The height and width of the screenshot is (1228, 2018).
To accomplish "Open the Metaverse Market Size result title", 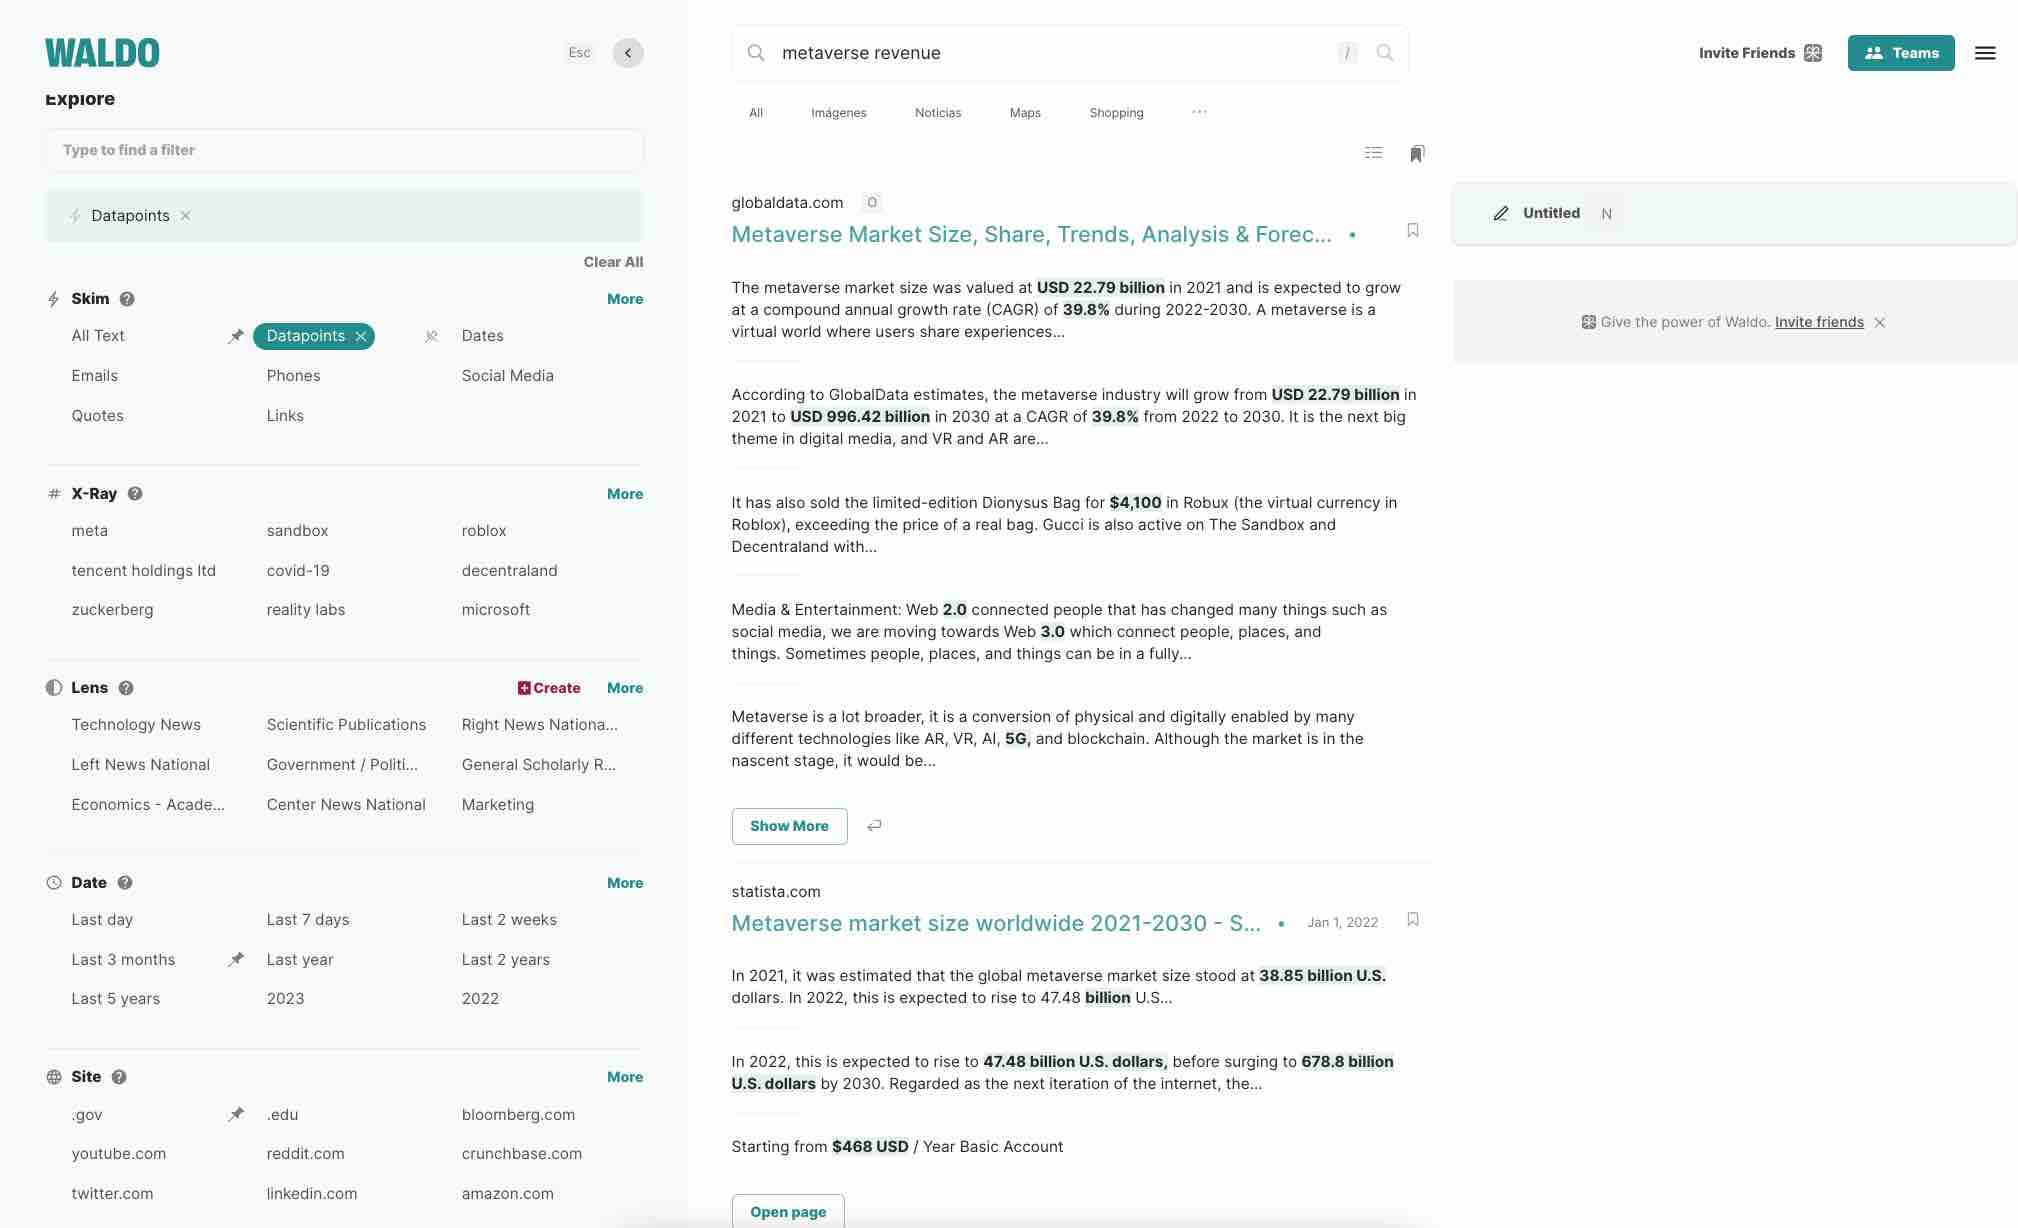I will click(1031, 234).
